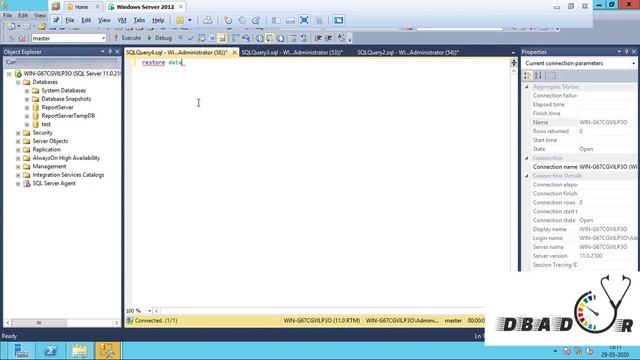Open Current connection parameters dropdown
Viewport: 640px width, 360px height.
(633, 63)
